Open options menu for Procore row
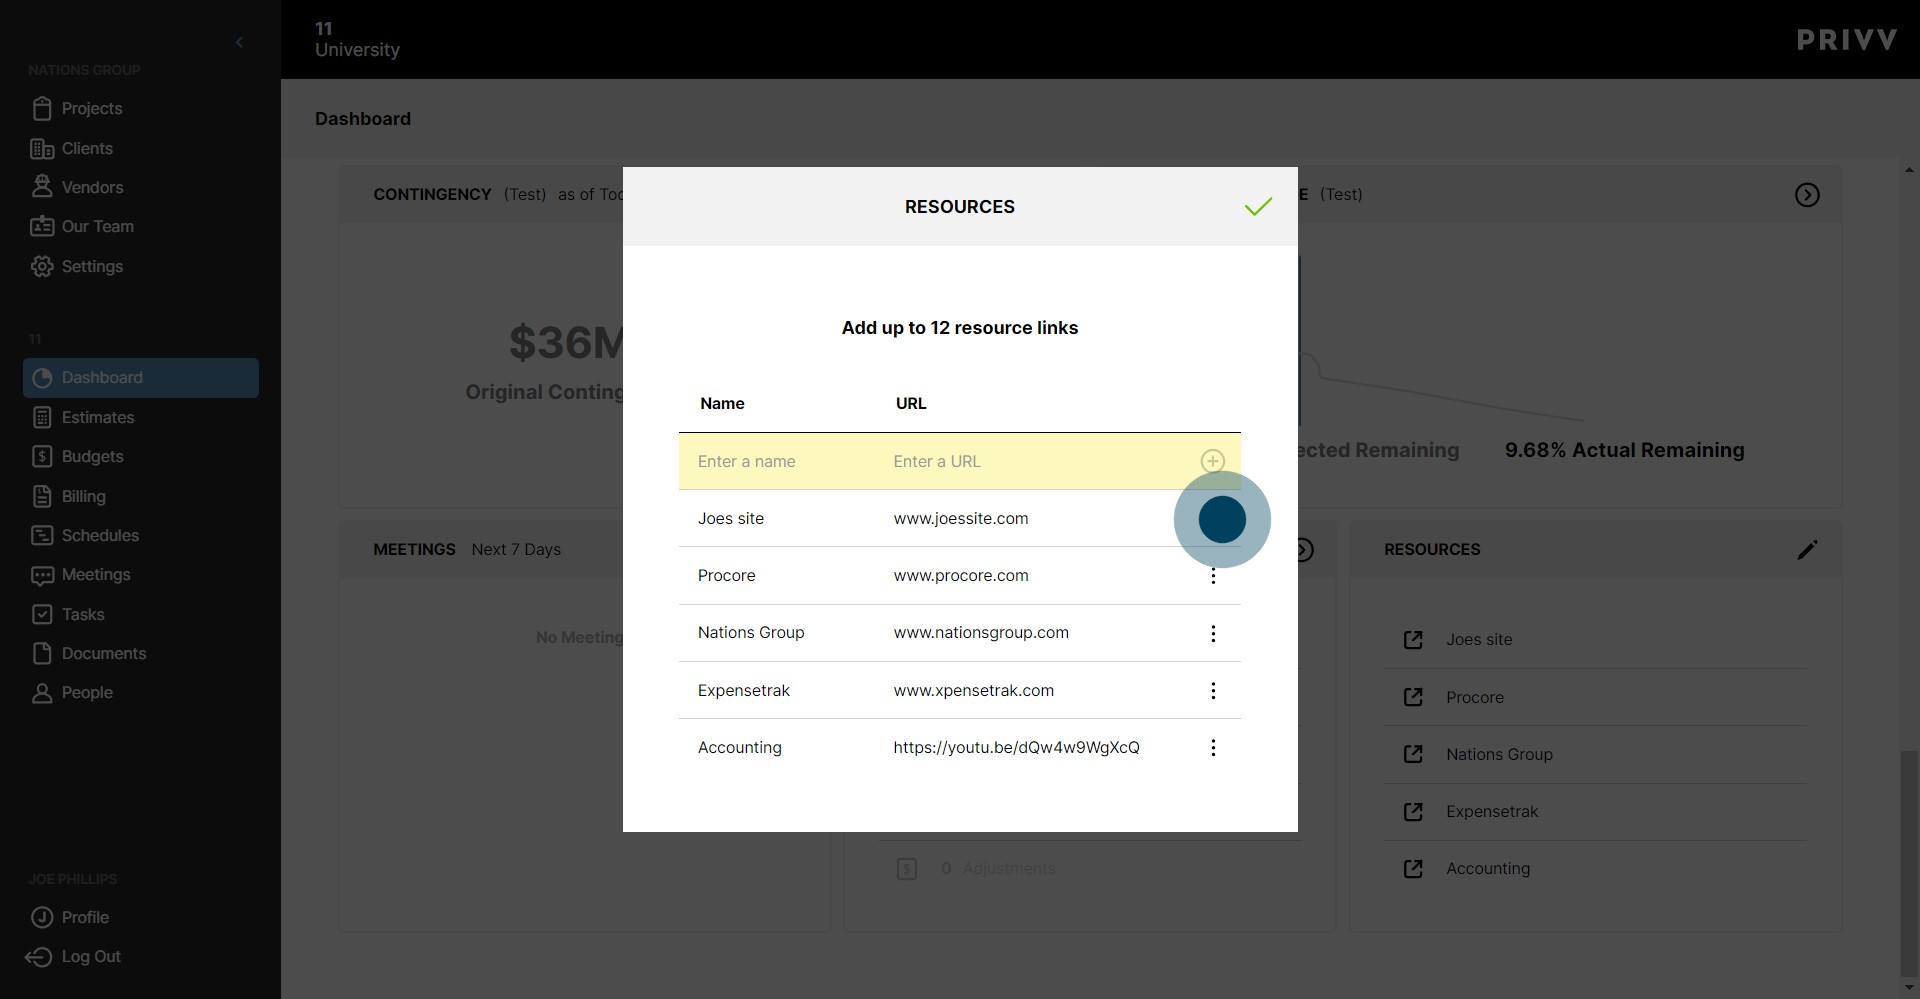 click(x=1213, y=576)
